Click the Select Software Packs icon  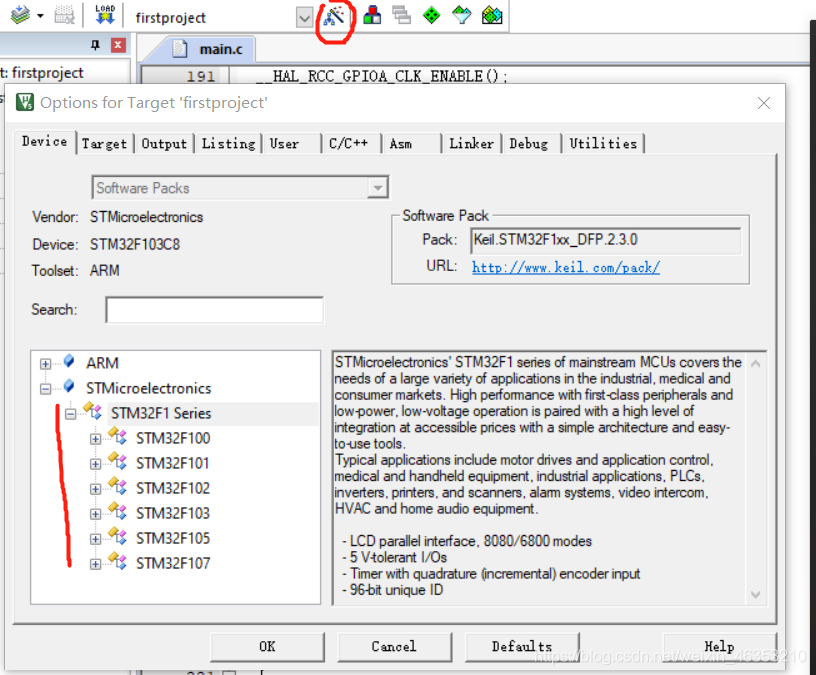462,16
